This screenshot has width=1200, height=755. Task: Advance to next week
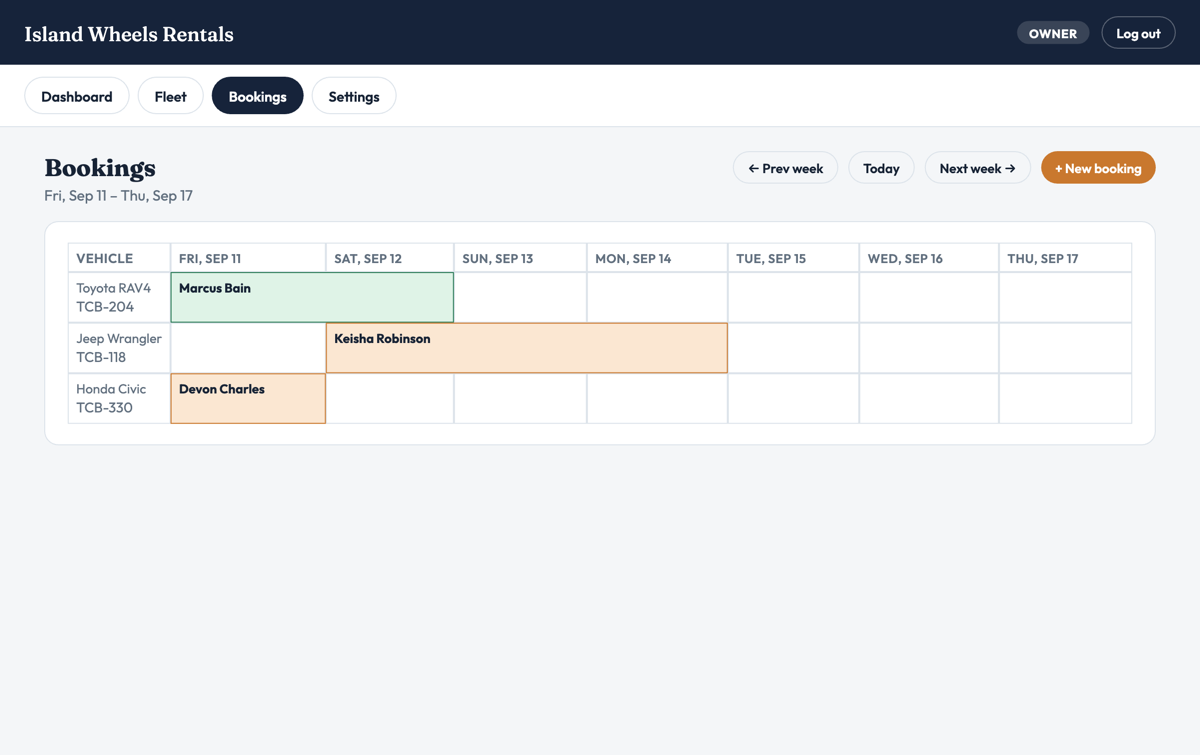[x=977, y=168]
